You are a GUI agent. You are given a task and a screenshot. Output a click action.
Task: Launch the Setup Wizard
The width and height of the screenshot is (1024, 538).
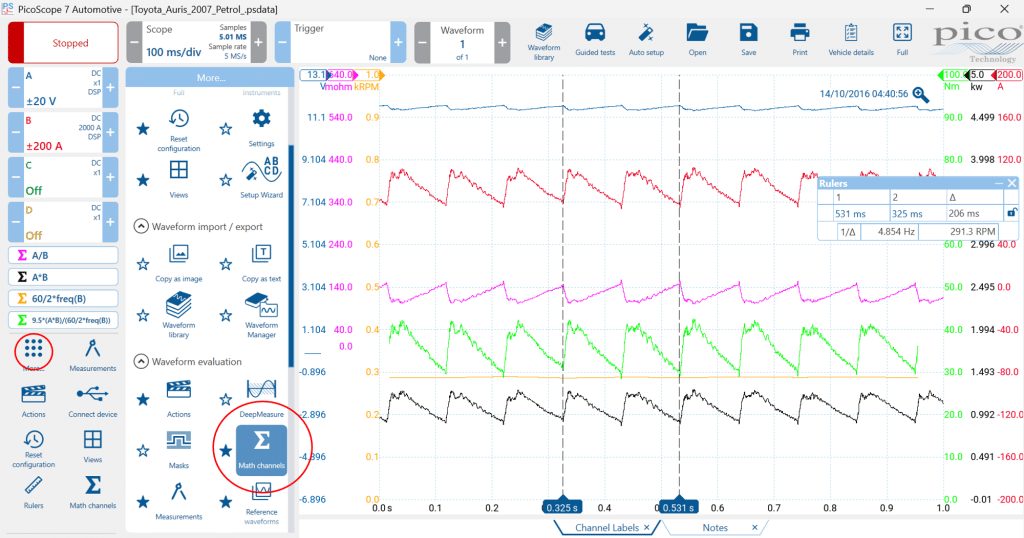pos(261,178)
